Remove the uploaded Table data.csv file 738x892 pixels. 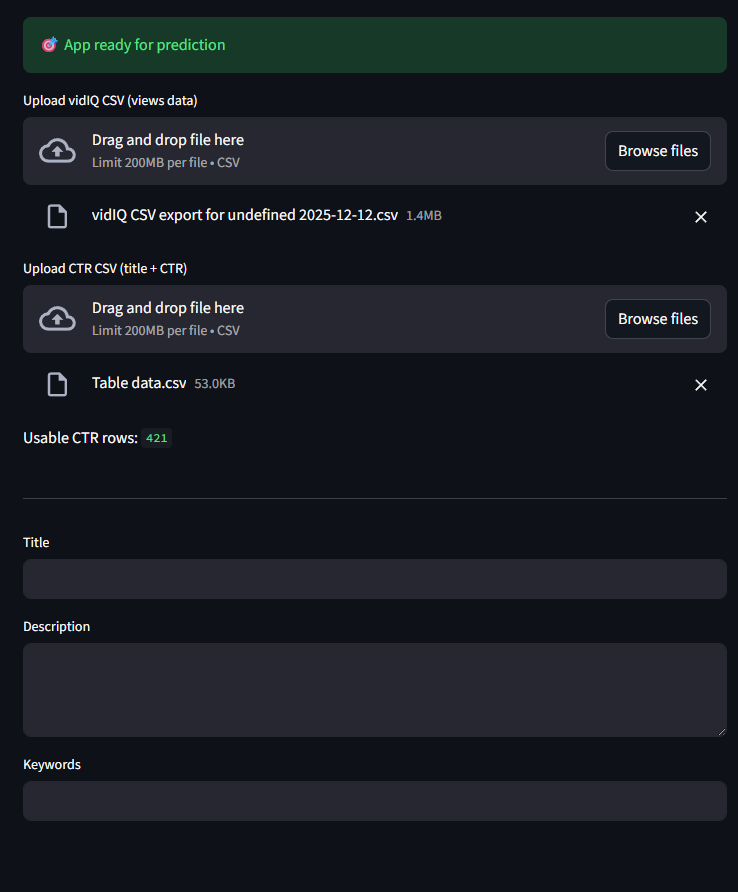(701, 385)
